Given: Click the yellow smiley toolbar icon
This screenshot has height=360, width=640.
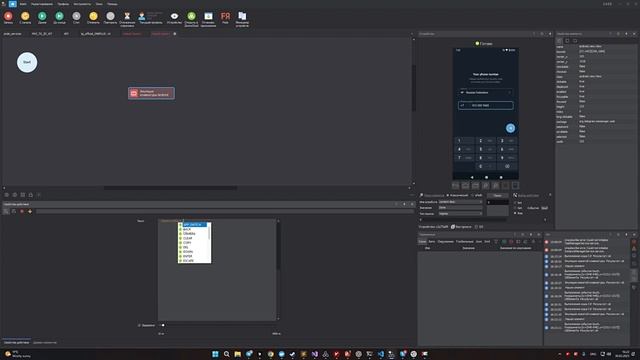Looking at the screenshot, I should 93,16.
